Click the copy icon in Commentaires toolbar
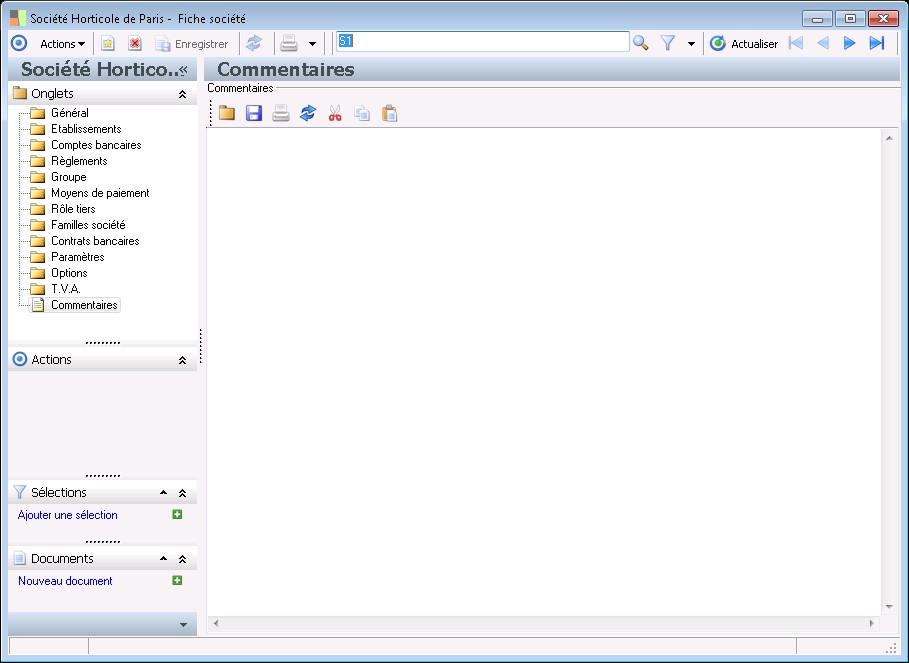This screenshot has height=663, width=909. [362, 113]
